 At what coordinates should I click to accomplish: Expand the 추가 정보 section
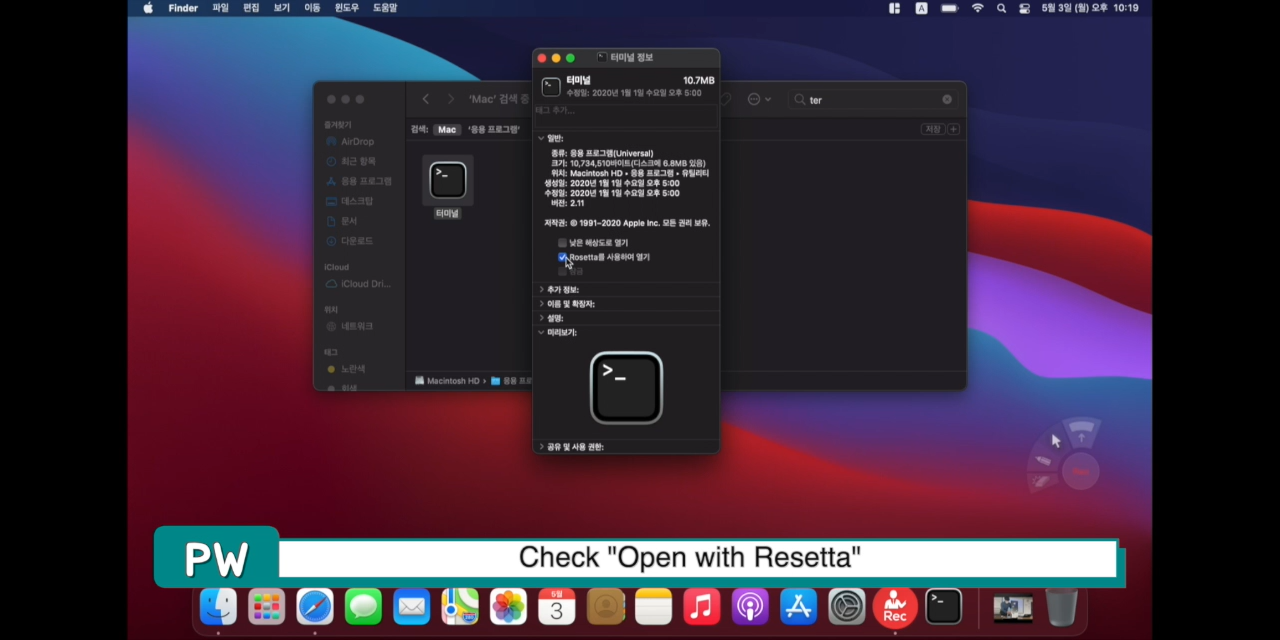(x=541, y=289)
